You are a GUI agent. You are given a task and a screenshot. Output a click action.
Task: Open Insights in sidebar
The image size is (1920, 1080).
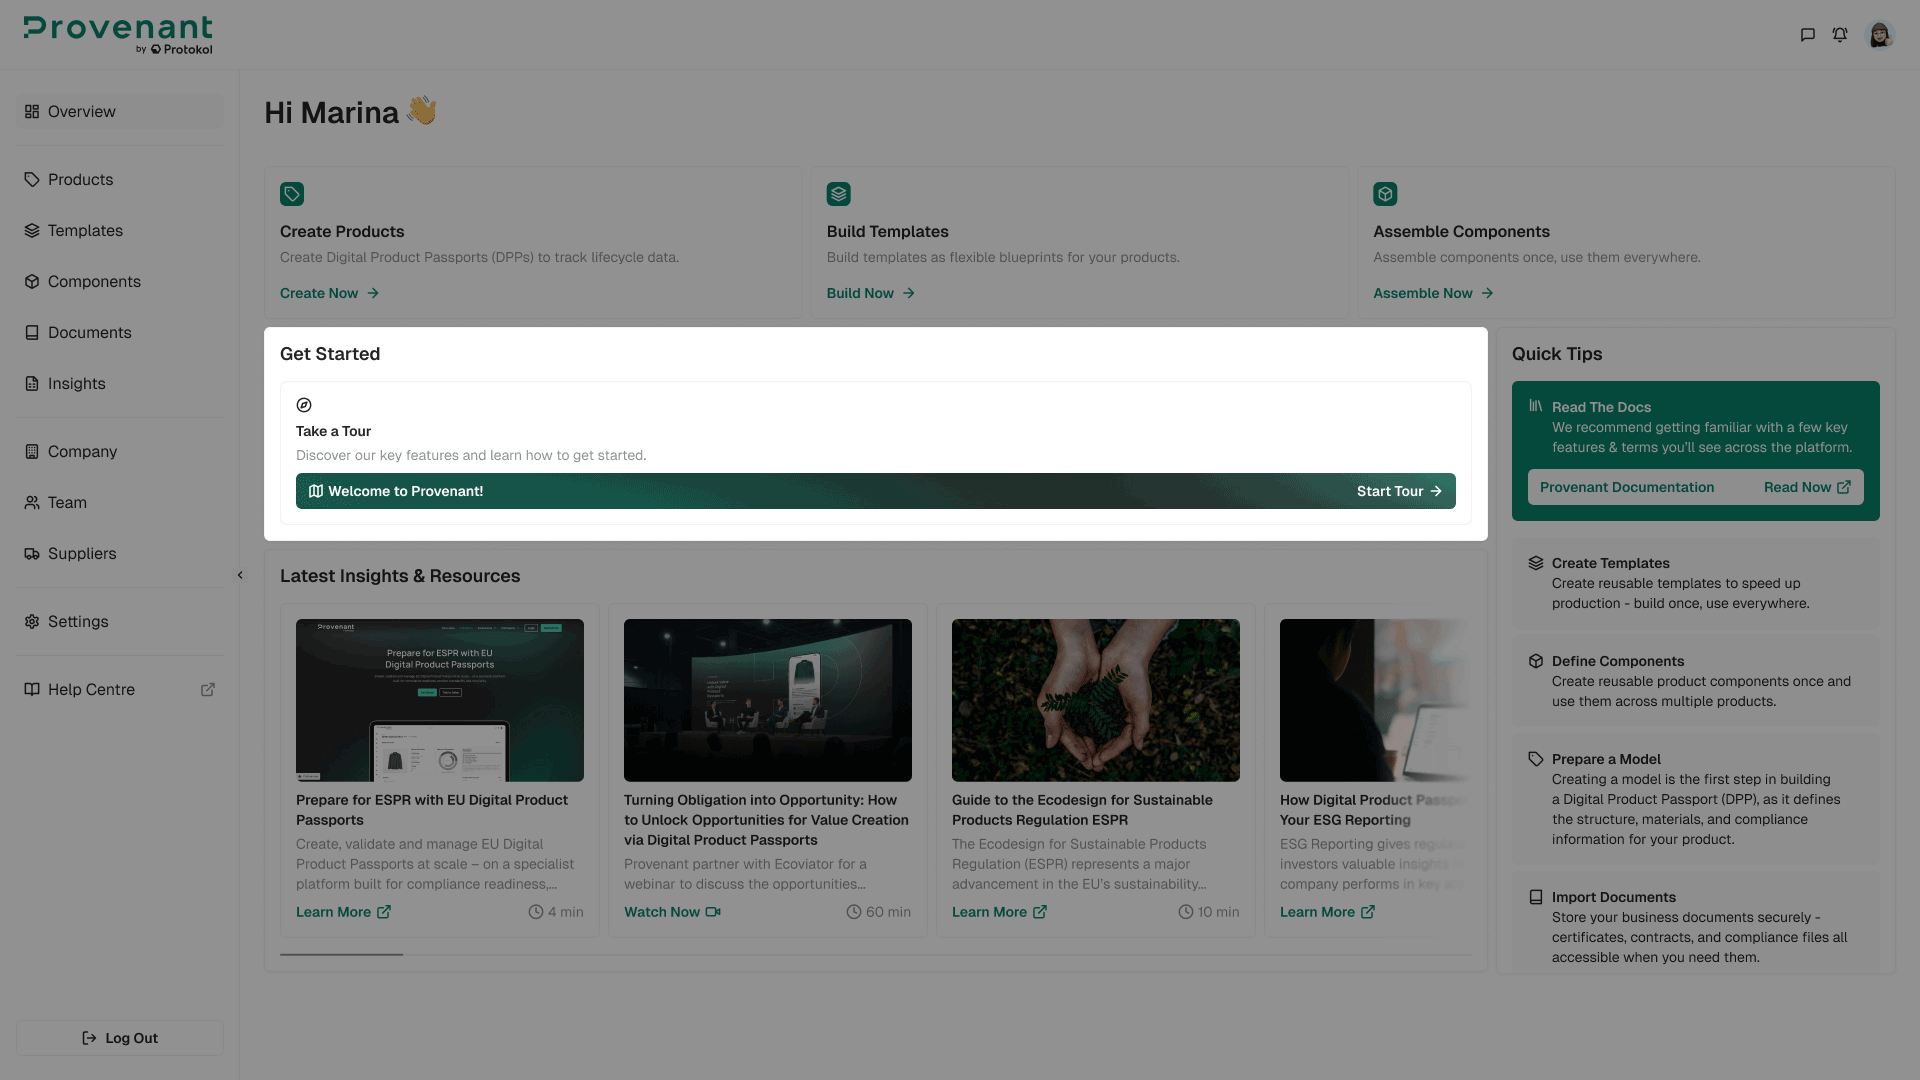tap(120, 383)
